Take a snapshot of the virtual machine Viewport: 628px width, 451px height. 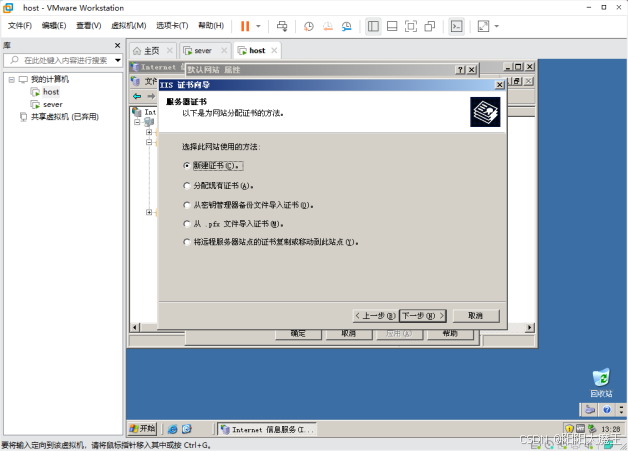[x=308, y=26]
